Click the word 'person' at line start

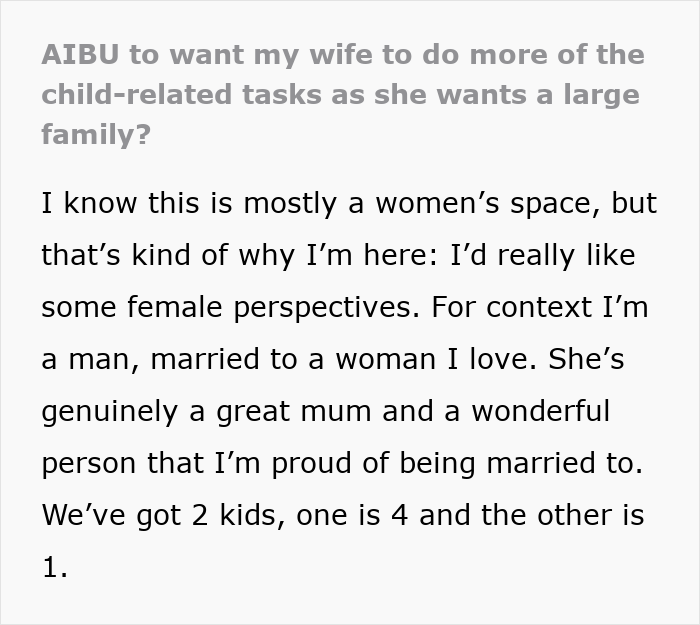tap(85, 463)
